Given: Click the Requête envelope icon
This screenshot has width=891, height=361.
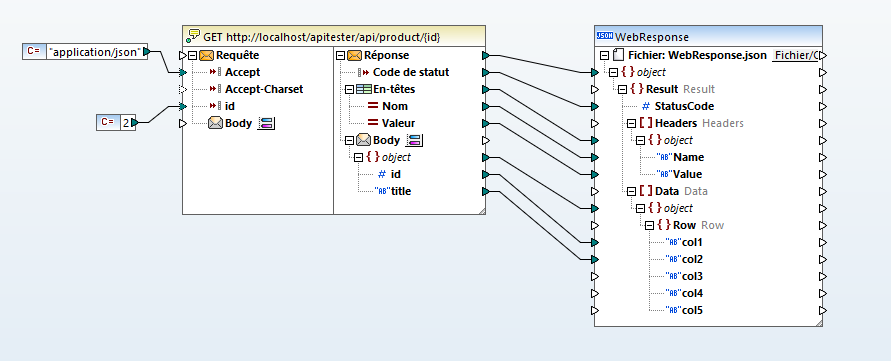Looking at the screenshot, I should 206,55.
